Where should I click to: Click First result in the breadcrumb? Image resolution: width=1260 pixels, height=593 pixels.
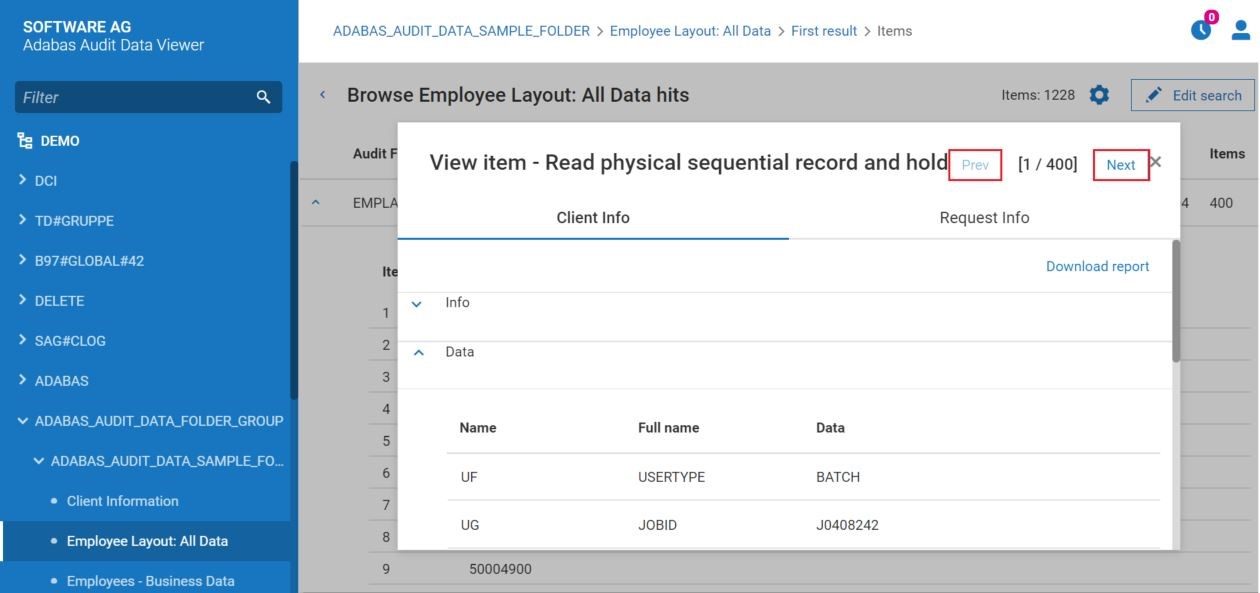(824, 31)
